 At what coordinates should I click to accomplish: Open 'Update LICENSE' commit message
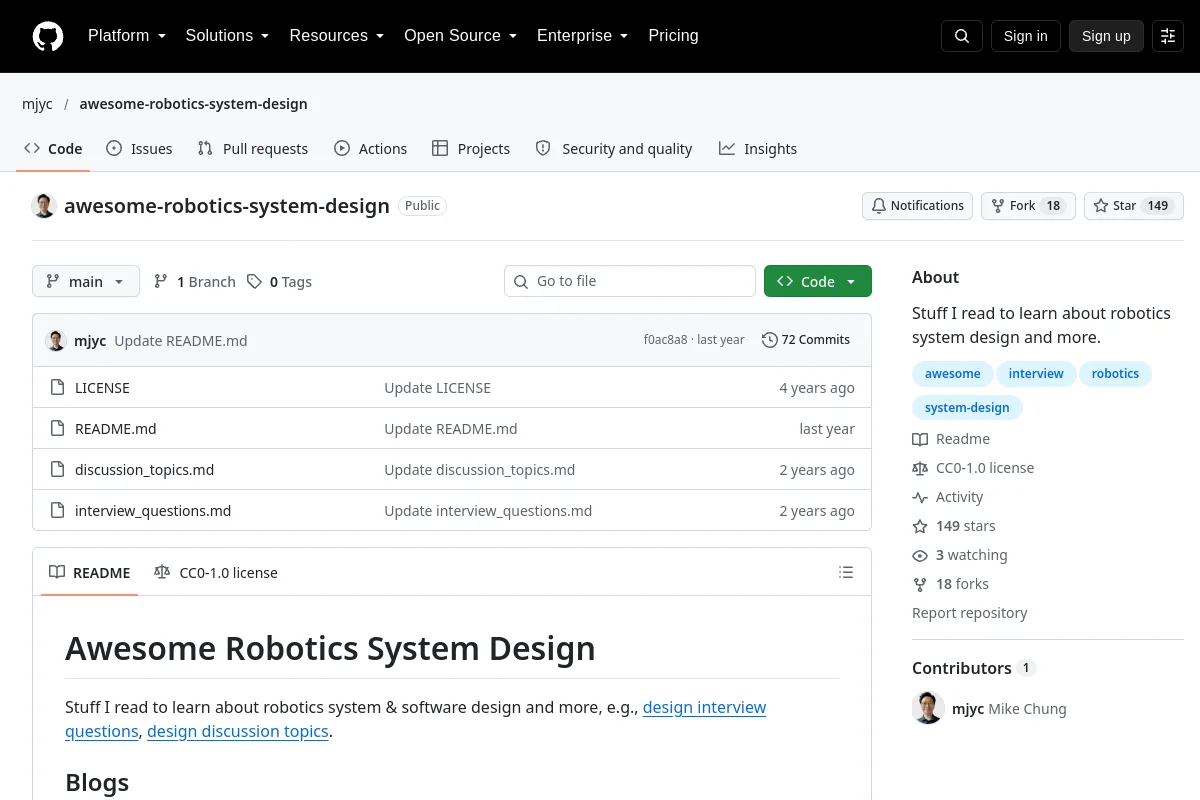438,388
